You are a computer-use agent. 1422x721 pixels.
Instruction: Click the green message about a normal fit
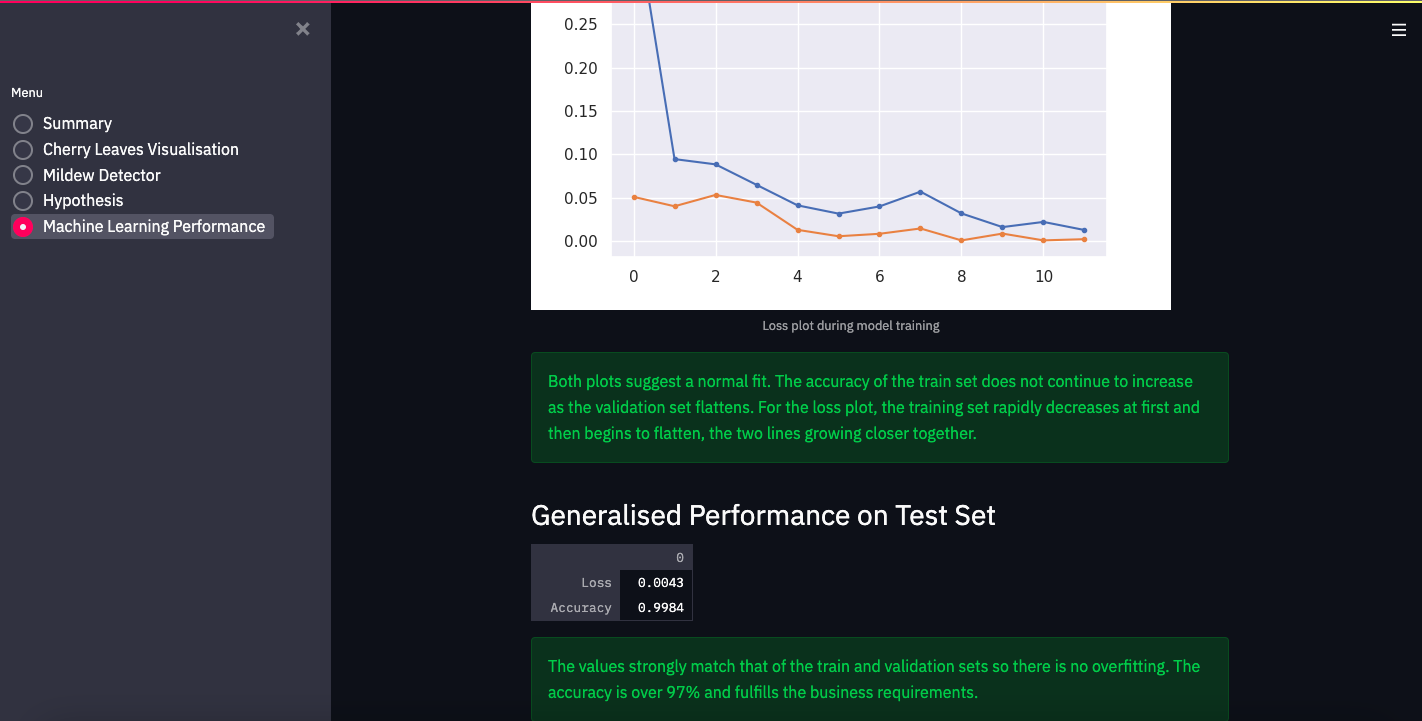[x=879, y=407]
